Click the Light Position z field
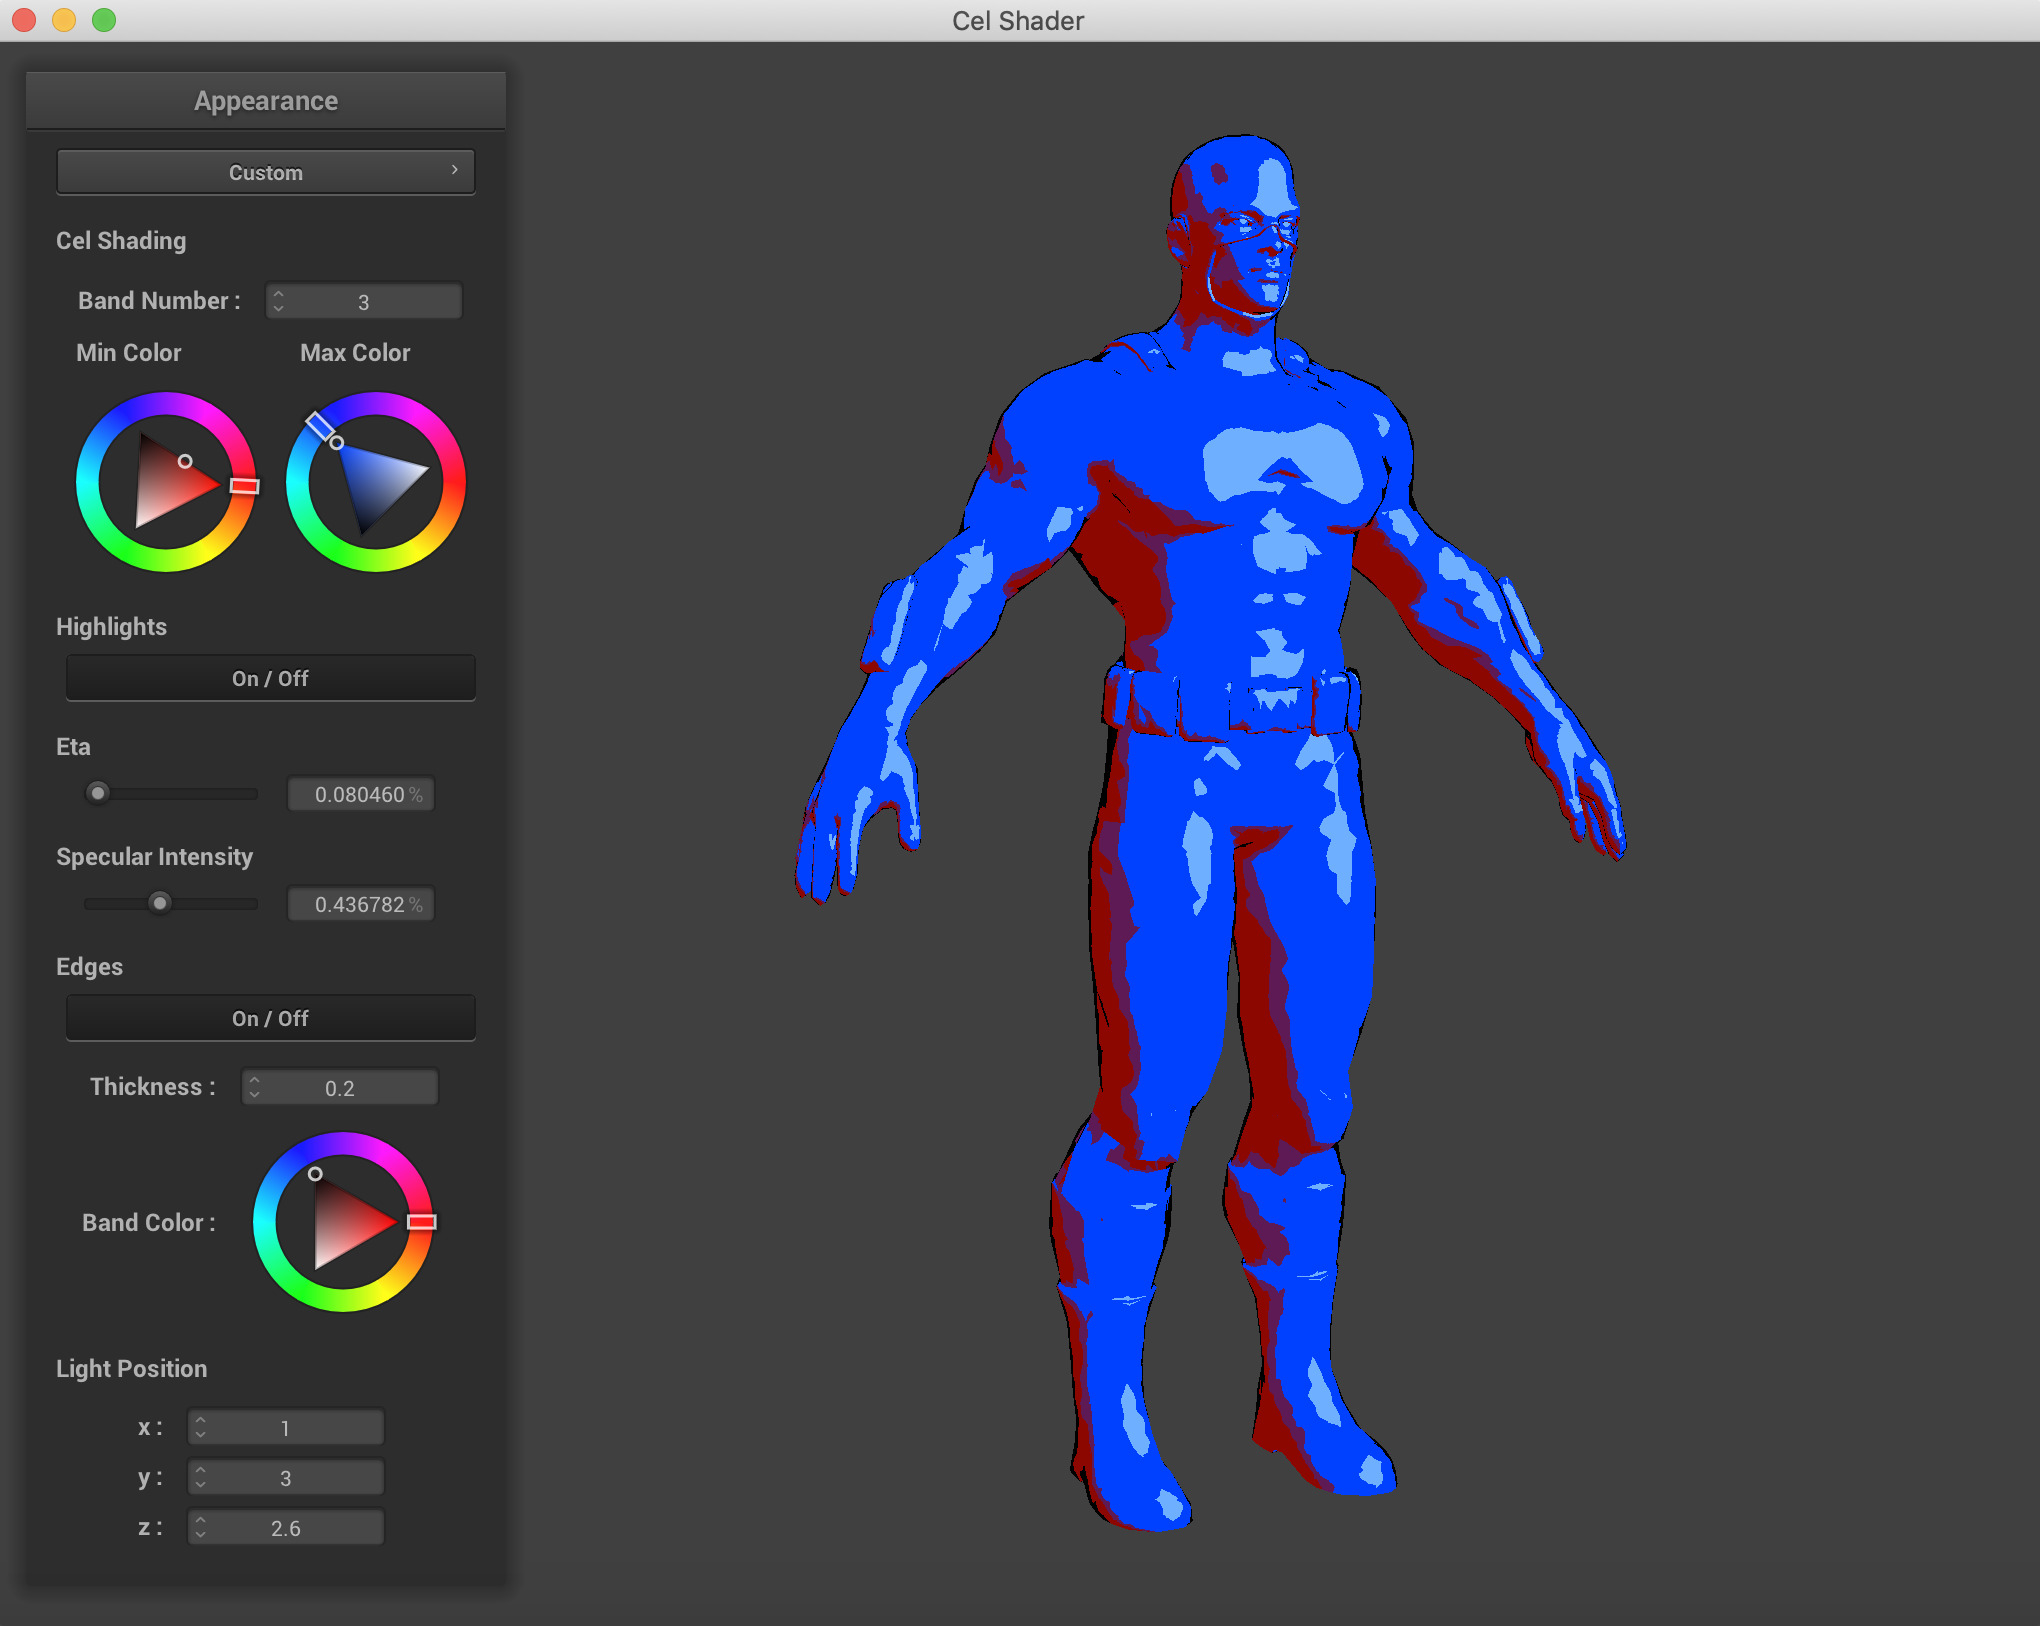The width and height of the screenshot is (2040, 1626). tap(286, 1527)
